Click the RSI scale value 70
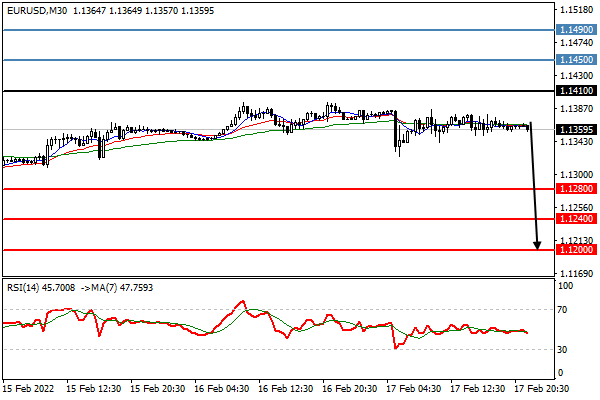 pyautogui.click(x=562, y=310)
